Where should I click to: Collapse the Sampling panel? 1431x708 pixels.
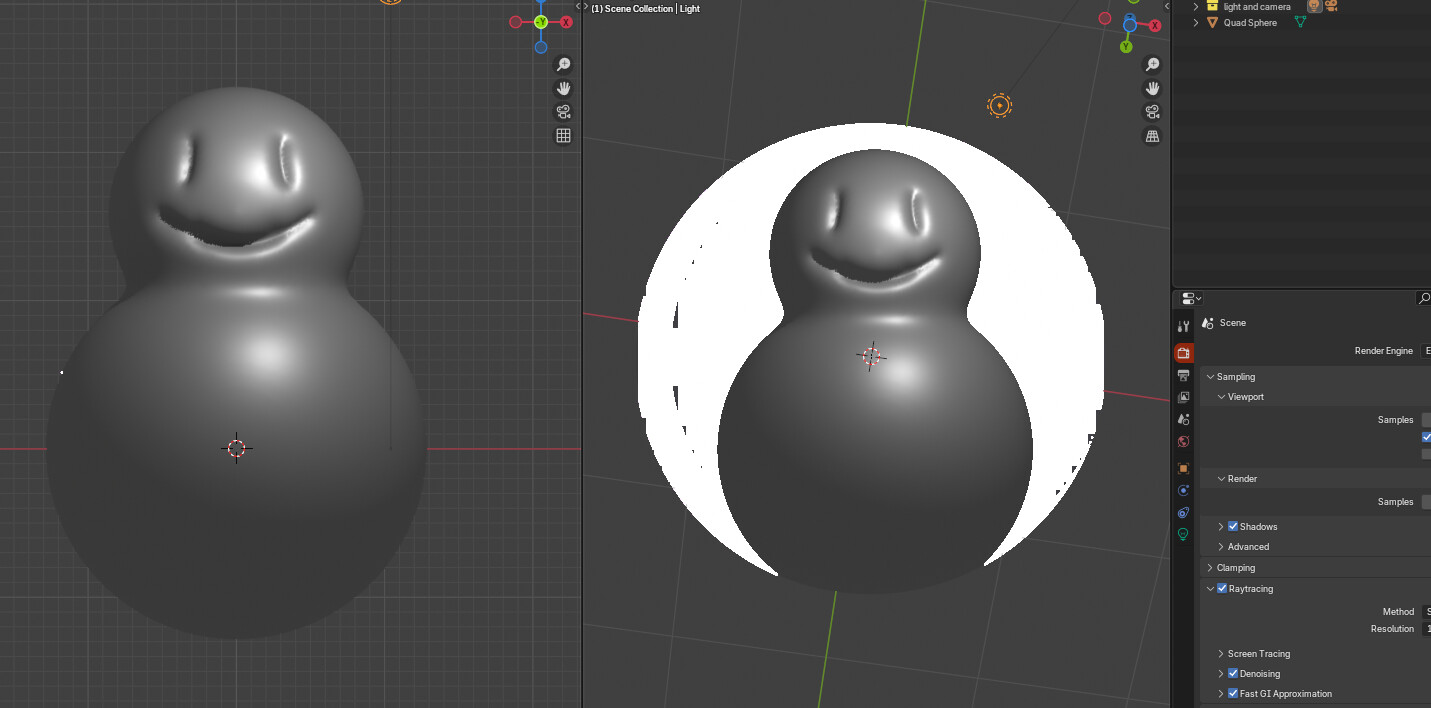(x=1210, y=377)
